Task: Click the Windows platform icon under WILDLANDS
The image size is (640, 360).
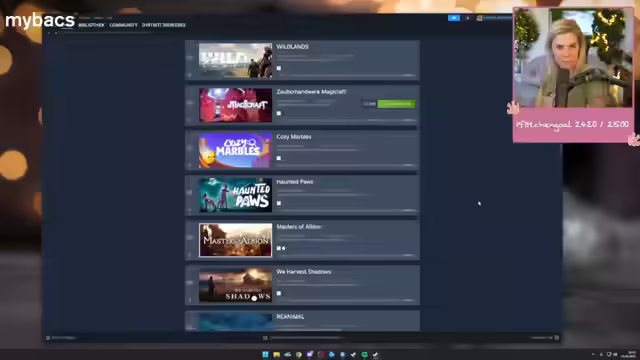Action: point(279,68)
